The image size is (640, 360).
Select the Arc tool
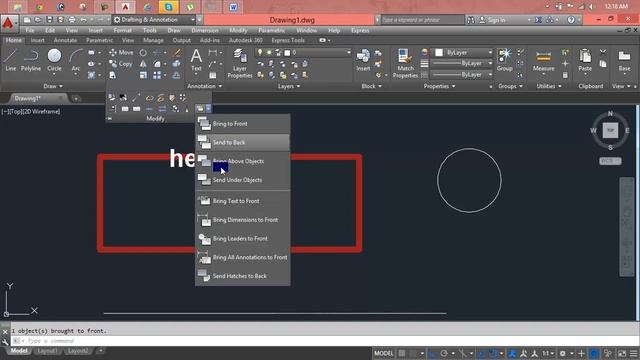76,60
